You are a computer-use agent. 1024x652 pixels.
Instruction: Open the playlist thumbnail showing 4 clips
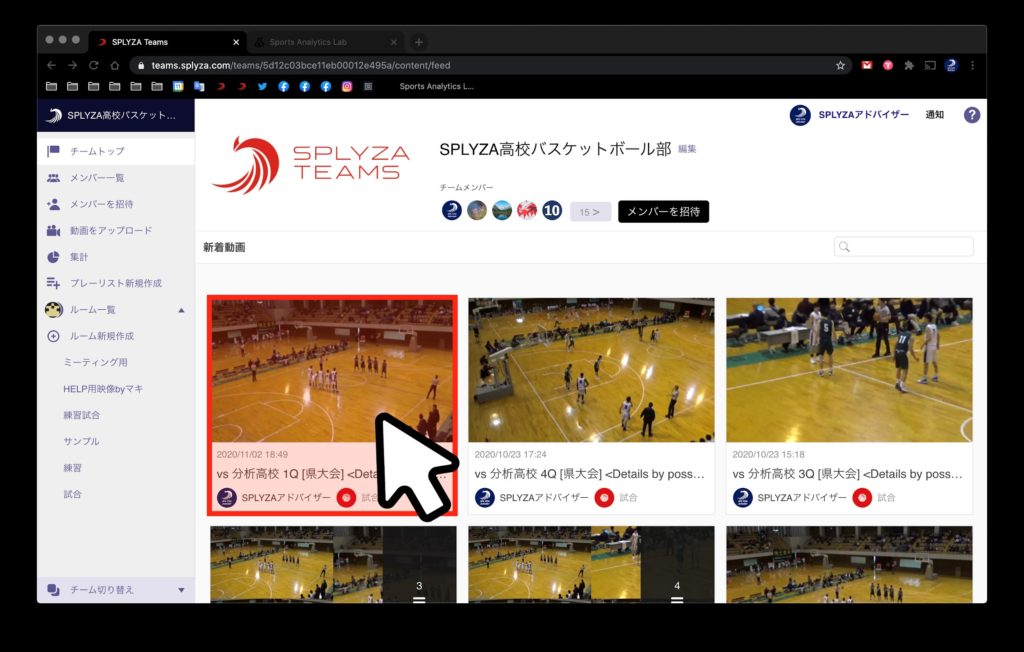(592, 564)
